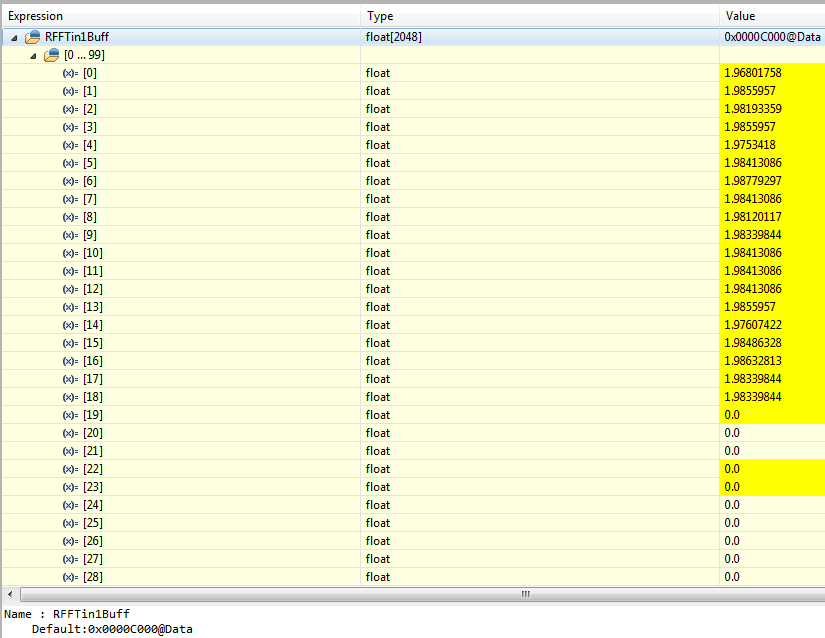Click the variable icon of element [6]
The image size is (825, 638).
tap(71, 181)
